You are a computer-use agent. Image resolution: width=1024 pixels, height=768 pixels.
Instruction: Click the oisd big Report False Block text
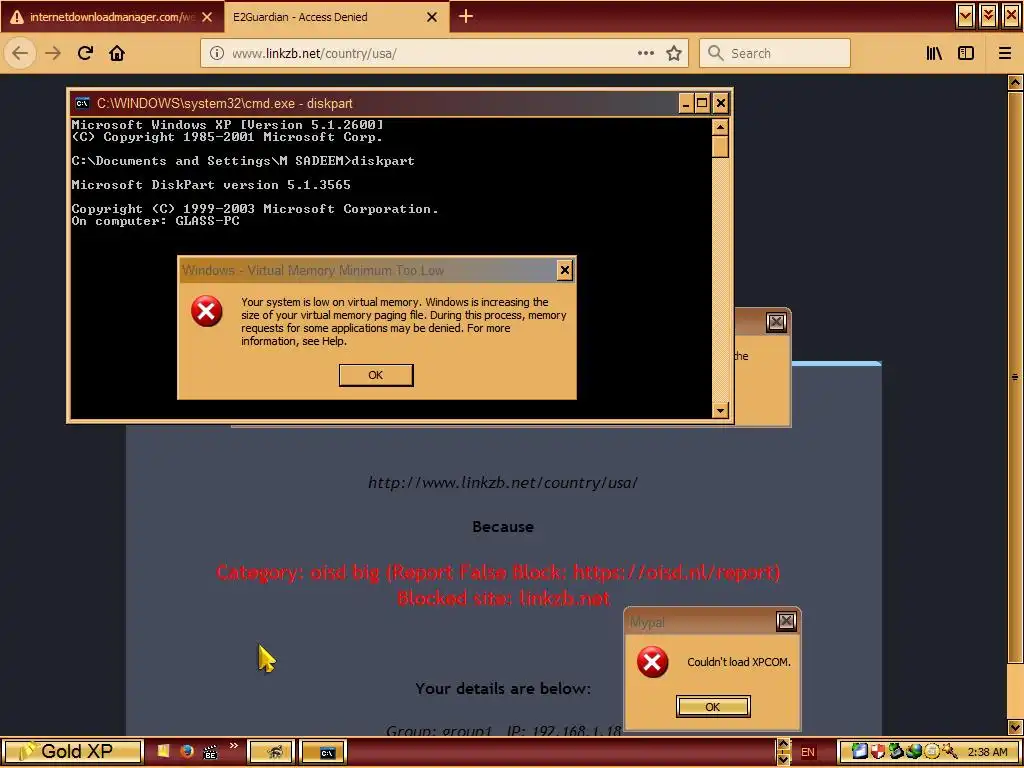point(498,573)
